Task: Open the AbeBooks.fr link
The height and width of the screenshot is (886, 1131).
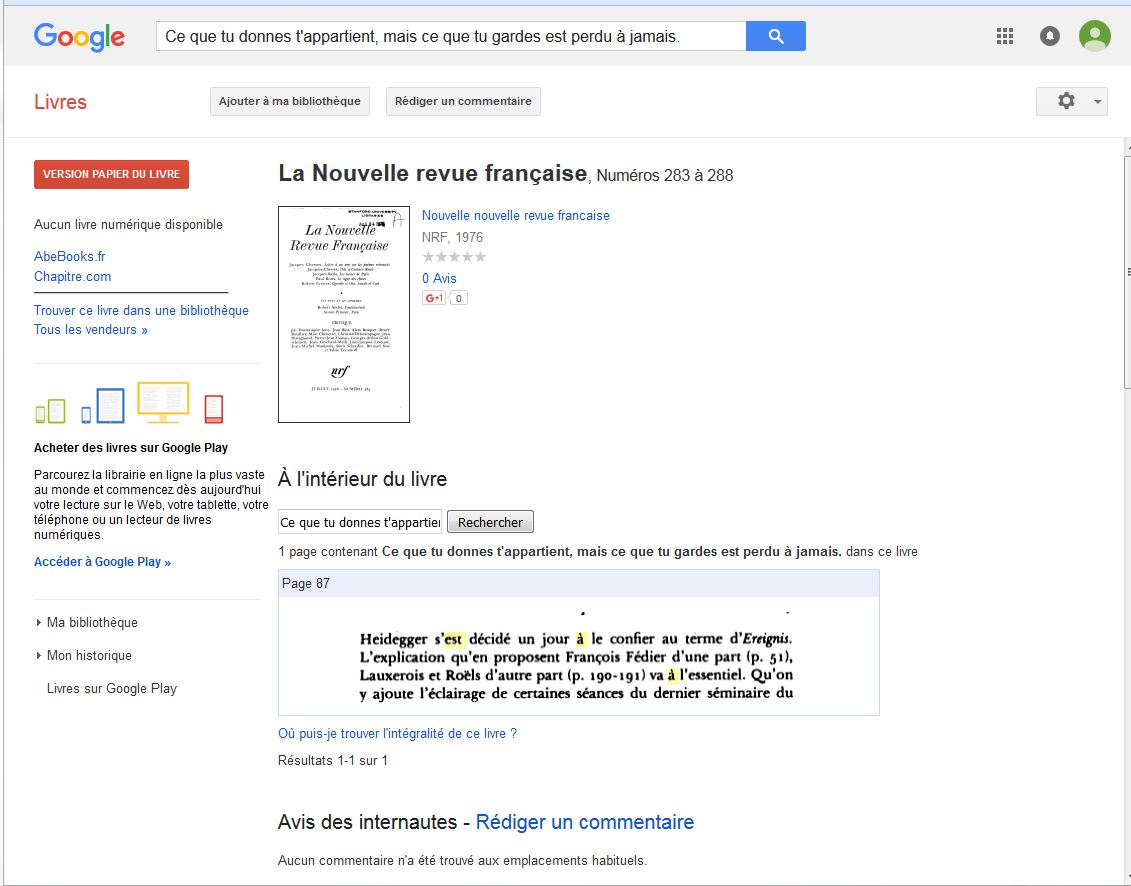Action: point(70,256)
